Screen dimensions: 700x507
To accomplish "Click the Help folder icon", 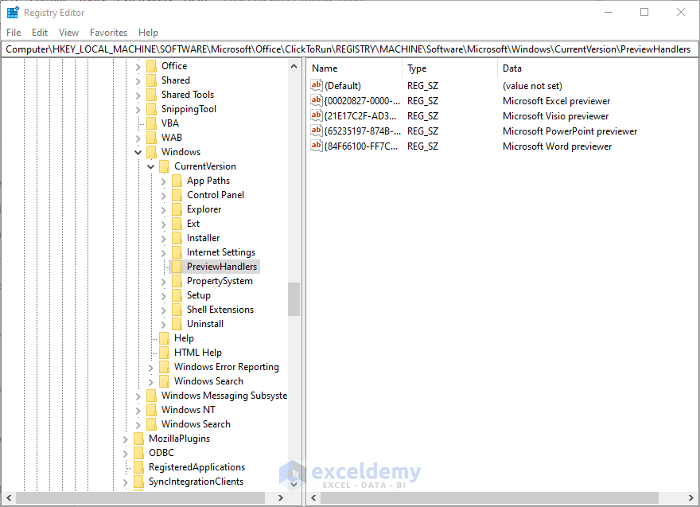I will tap(164, 338).
